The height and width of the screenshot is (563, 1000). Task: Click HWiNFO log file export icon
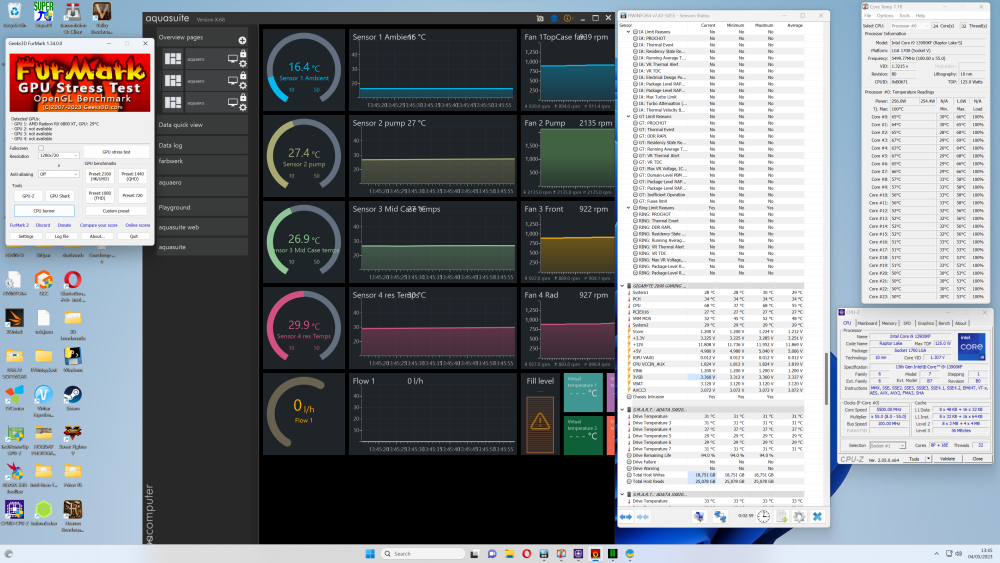[781, 517]
